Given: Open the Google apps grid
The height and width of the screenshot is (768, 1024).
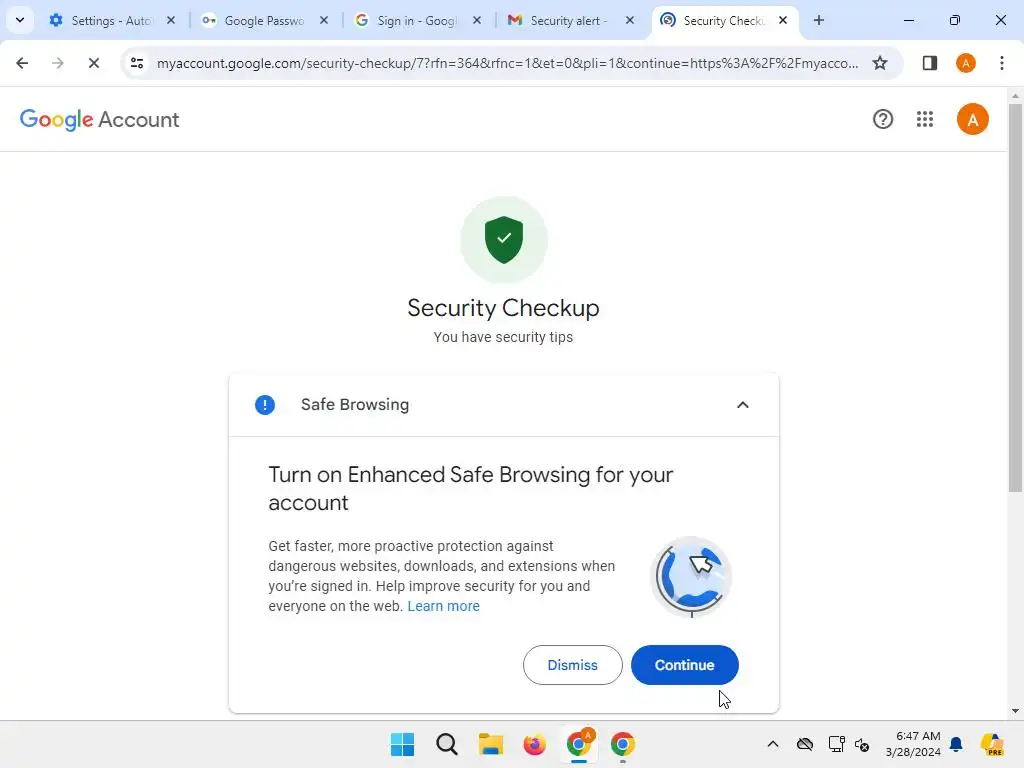Looking at the screenshot, I should 925,119.
